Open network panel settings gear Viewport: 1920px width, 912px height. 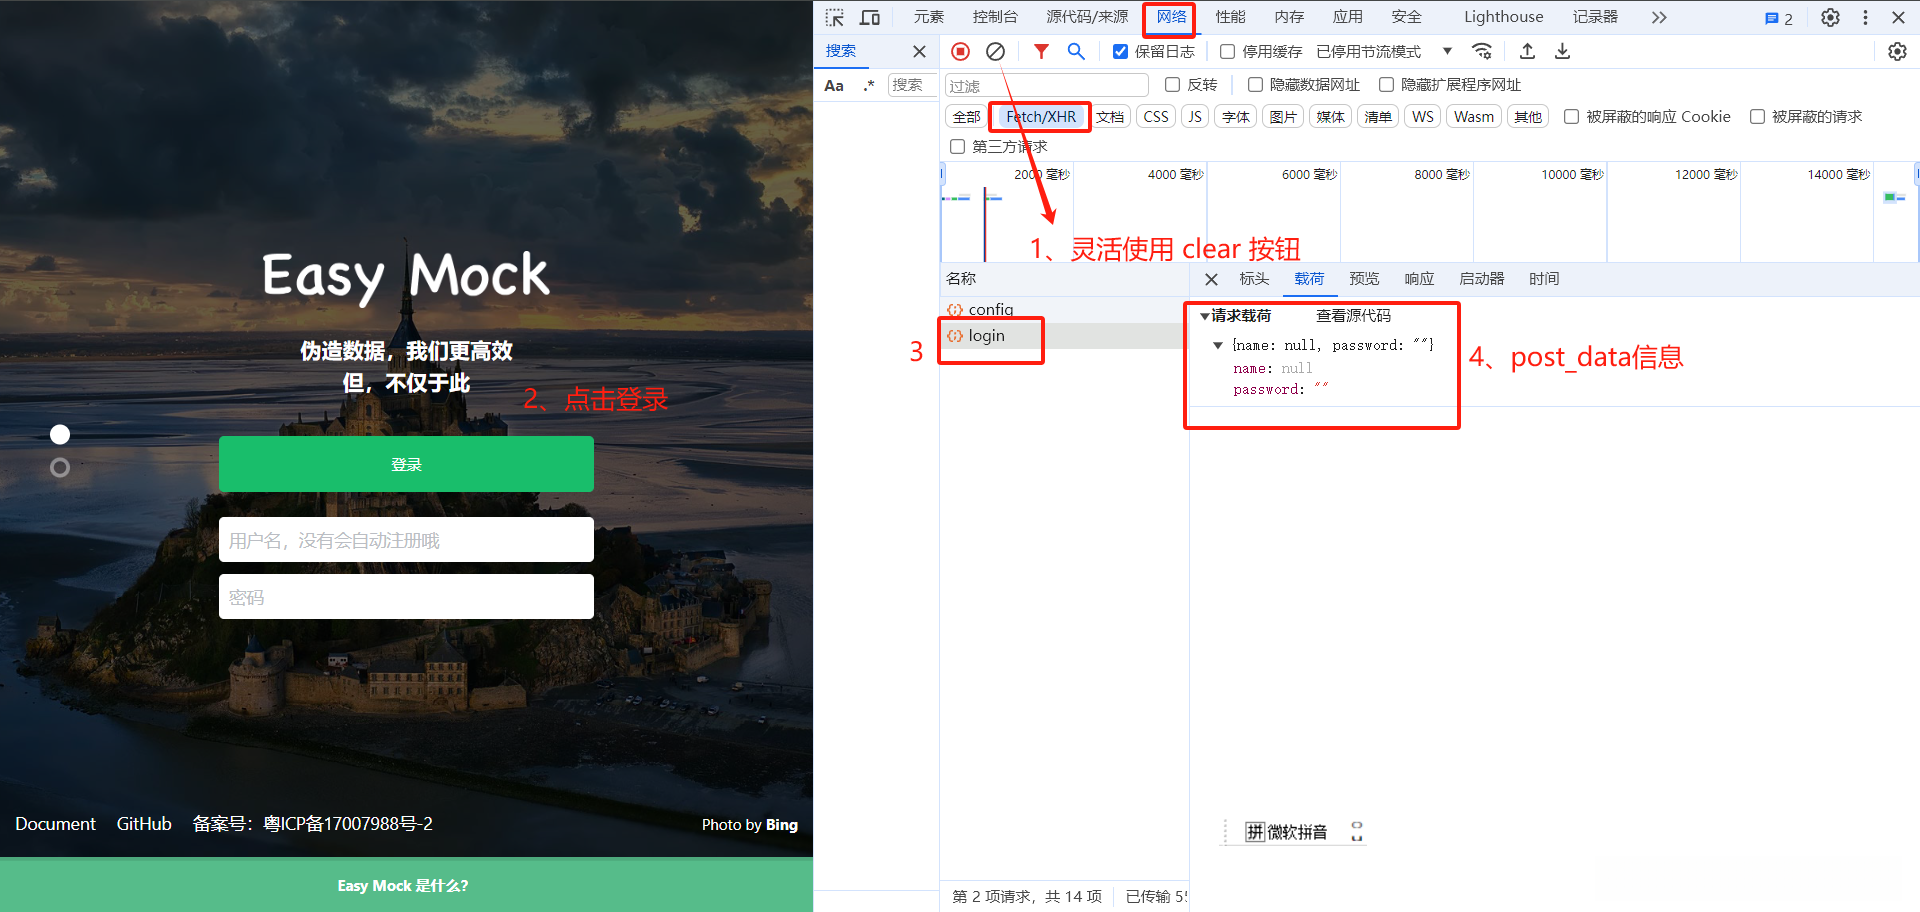click(1897, 51)
